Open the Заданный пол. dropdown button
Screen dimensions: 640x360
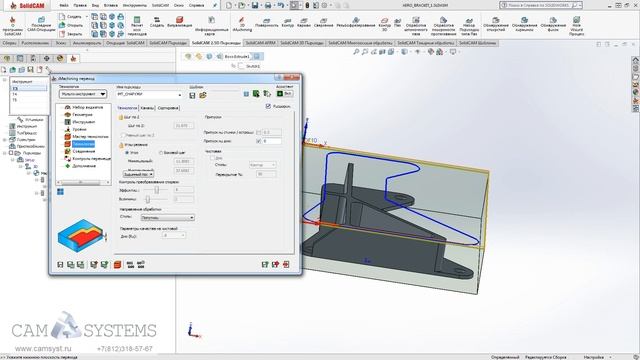click(138, 174)
